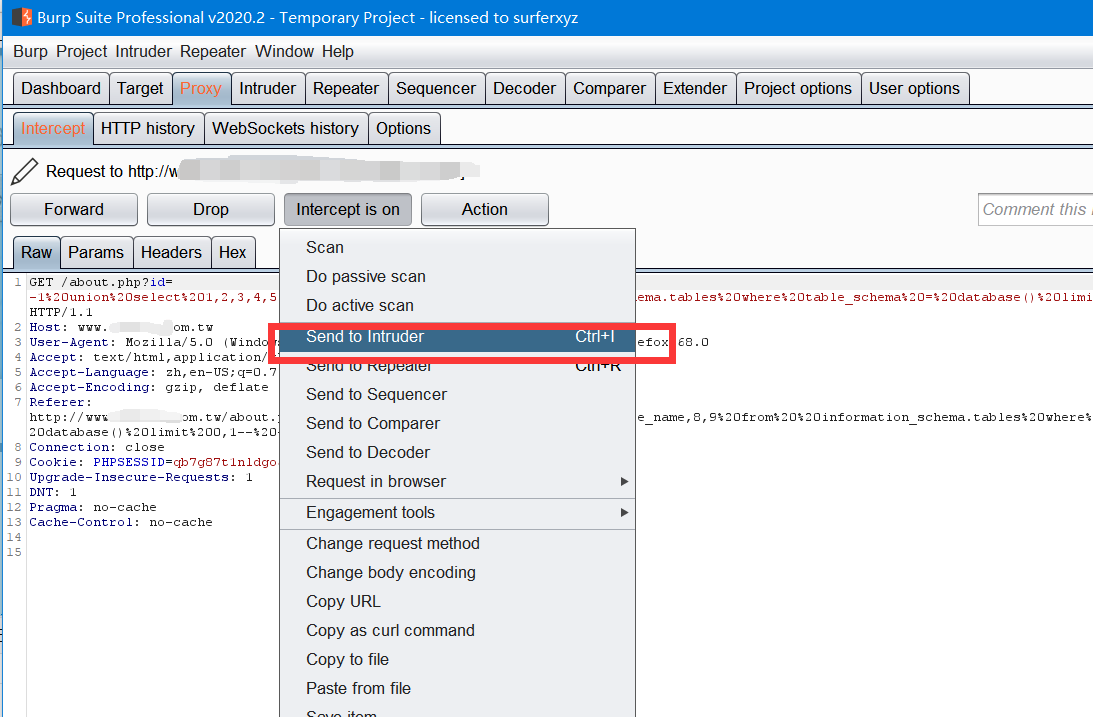Choose Send to Decoder
The width and height of the screenshot is (1093, 717).
[457, 453]
